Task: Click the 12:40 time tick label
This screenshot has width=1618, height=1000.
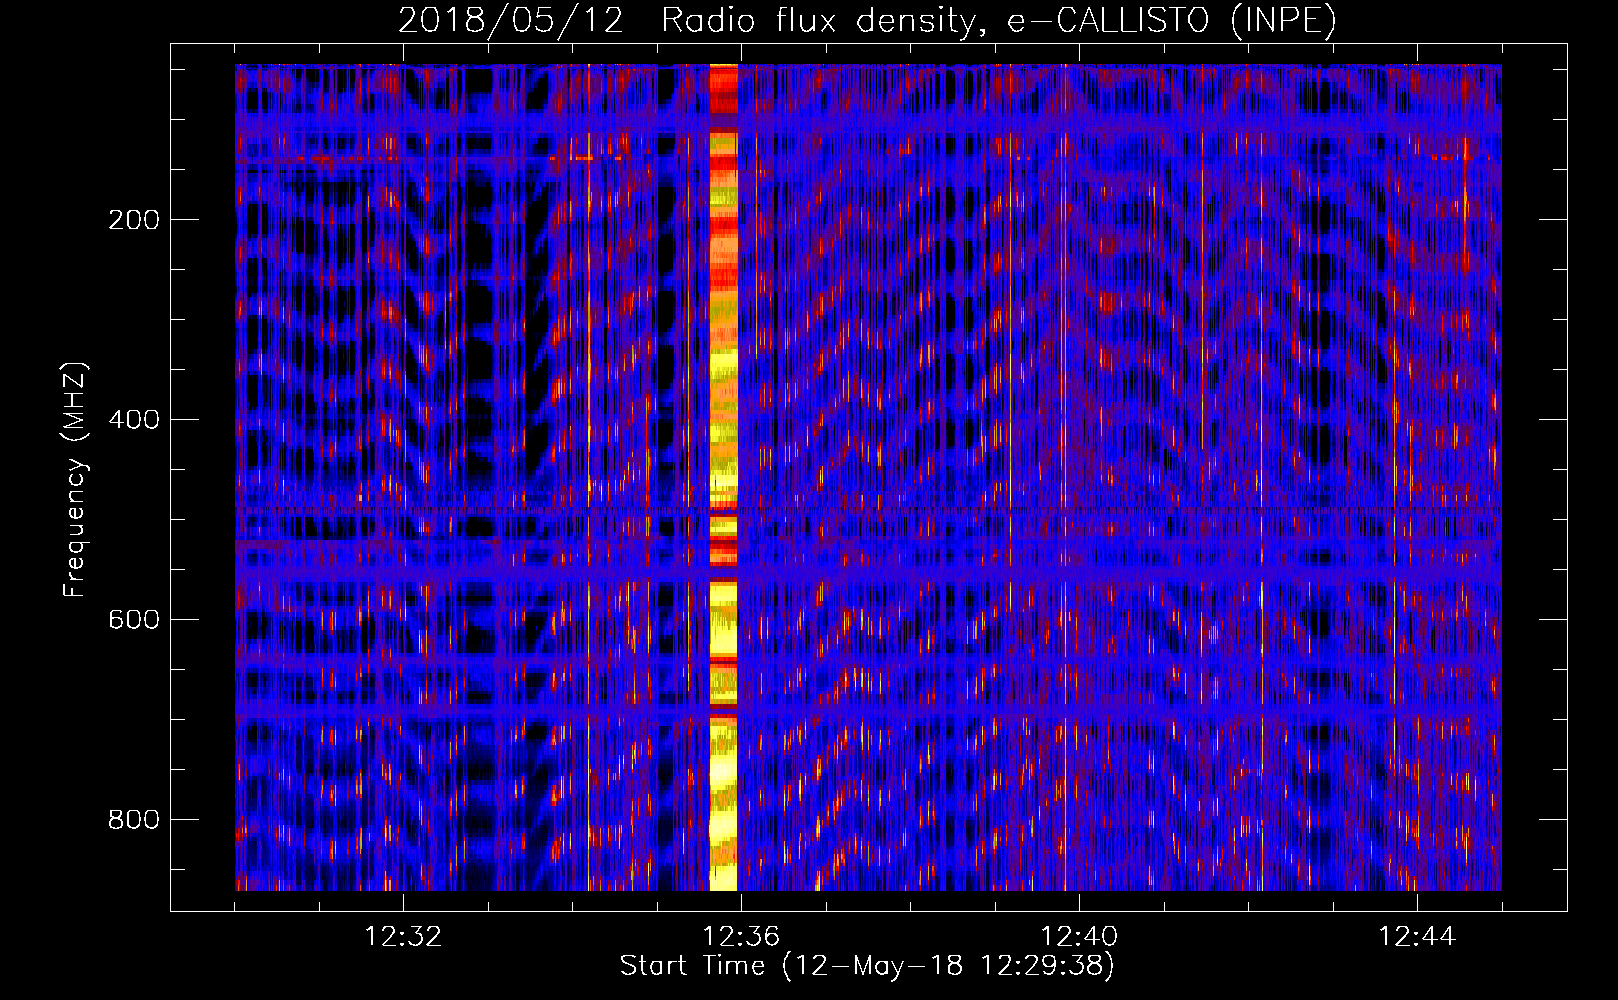Action: 1079,937
